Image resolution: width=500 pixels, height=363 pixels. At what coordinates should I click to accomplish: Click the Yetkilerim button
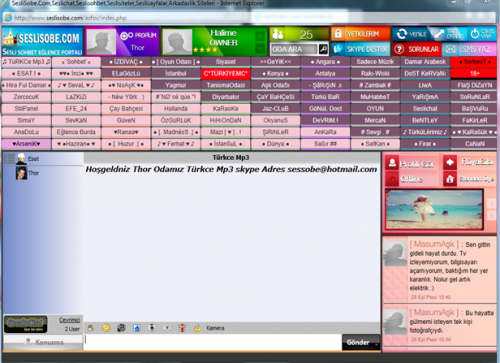(360, 34)
